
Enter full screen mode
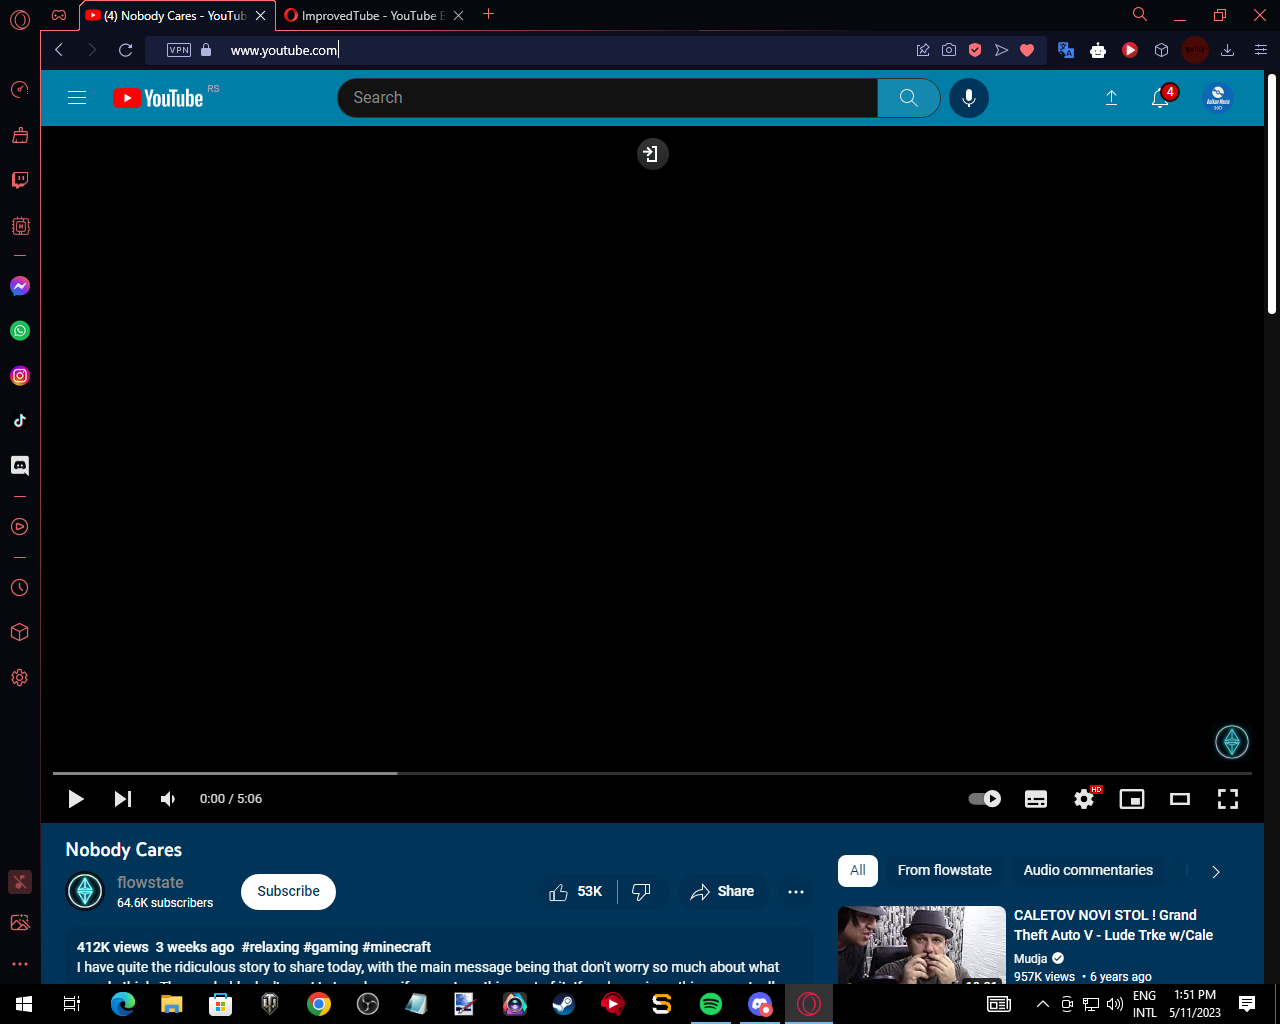1228,799
